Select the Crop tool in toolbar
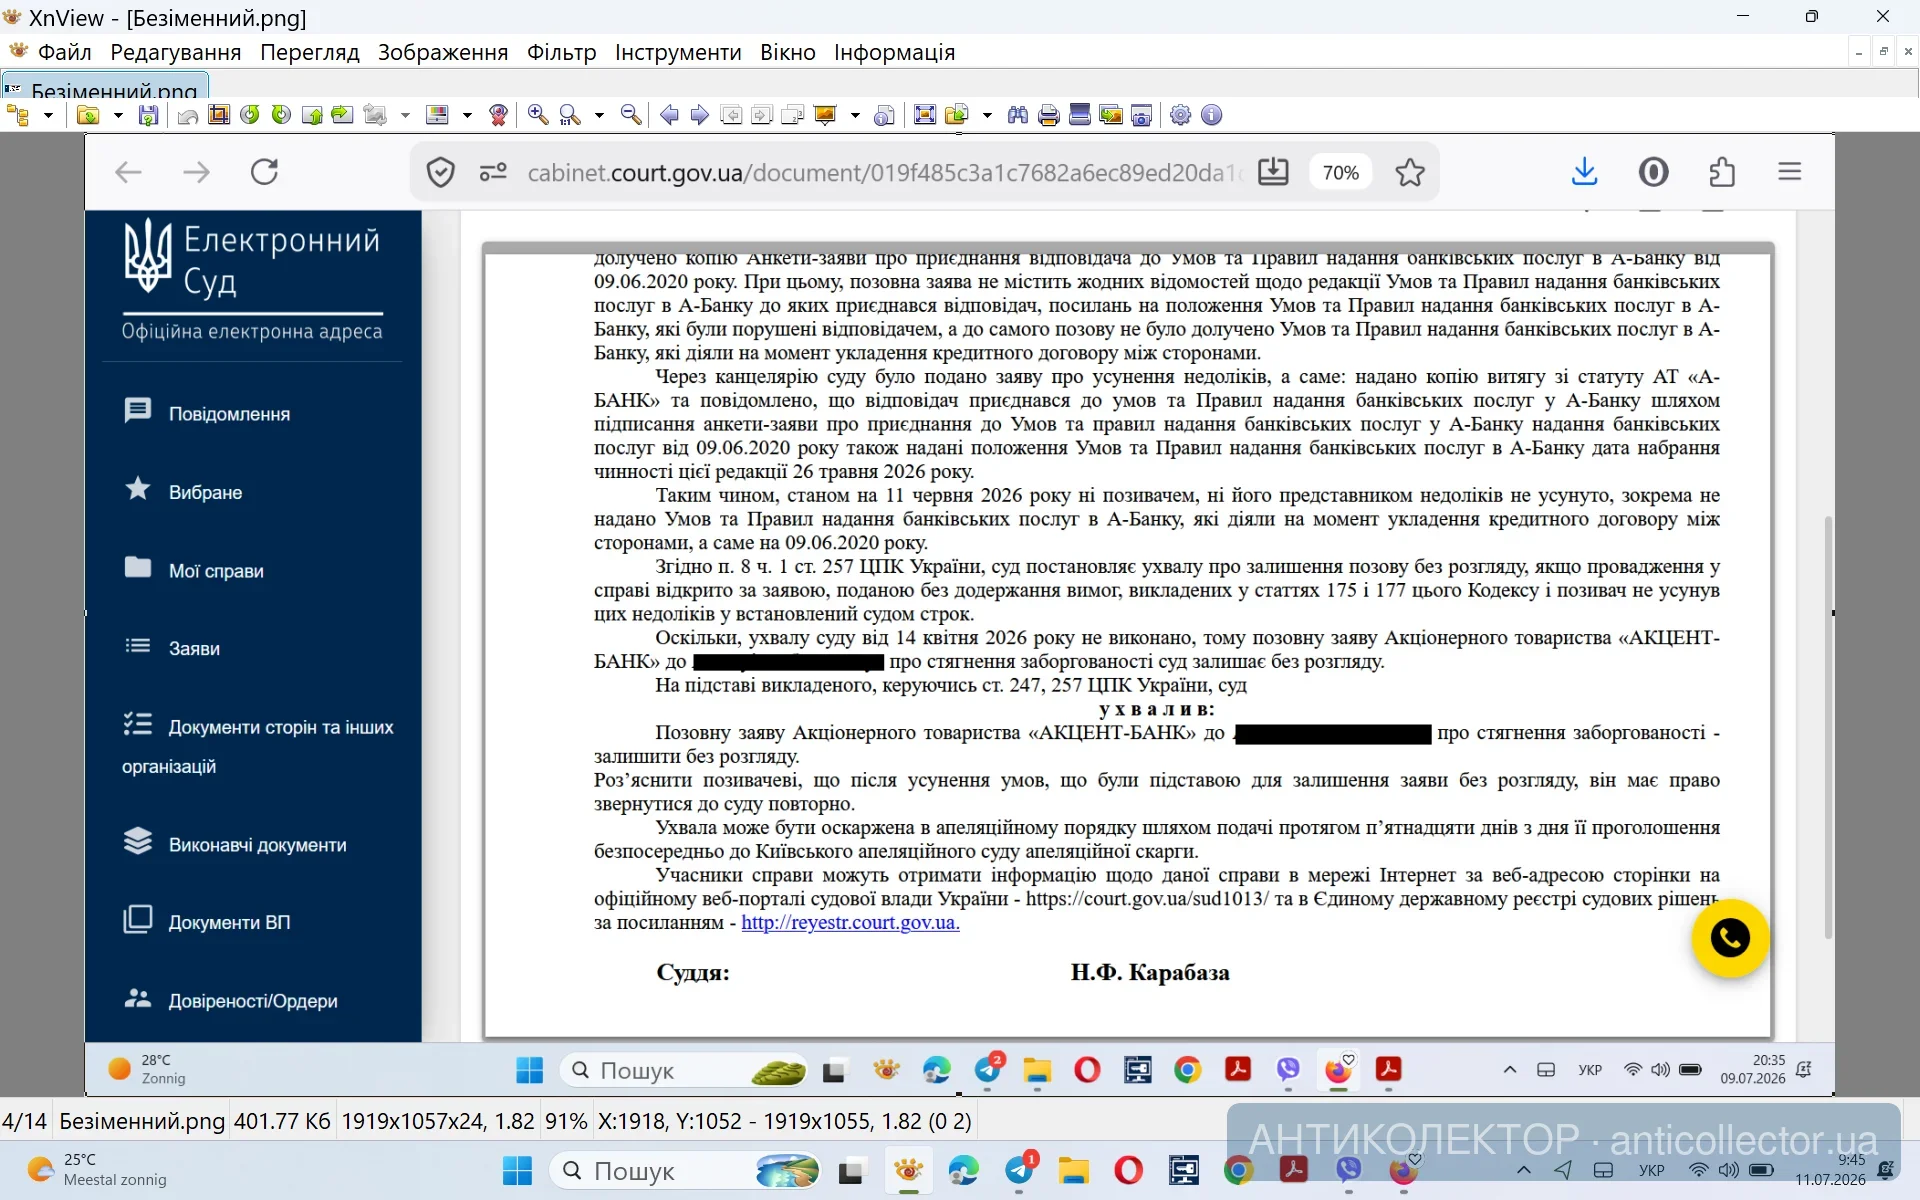 [219, 115]
